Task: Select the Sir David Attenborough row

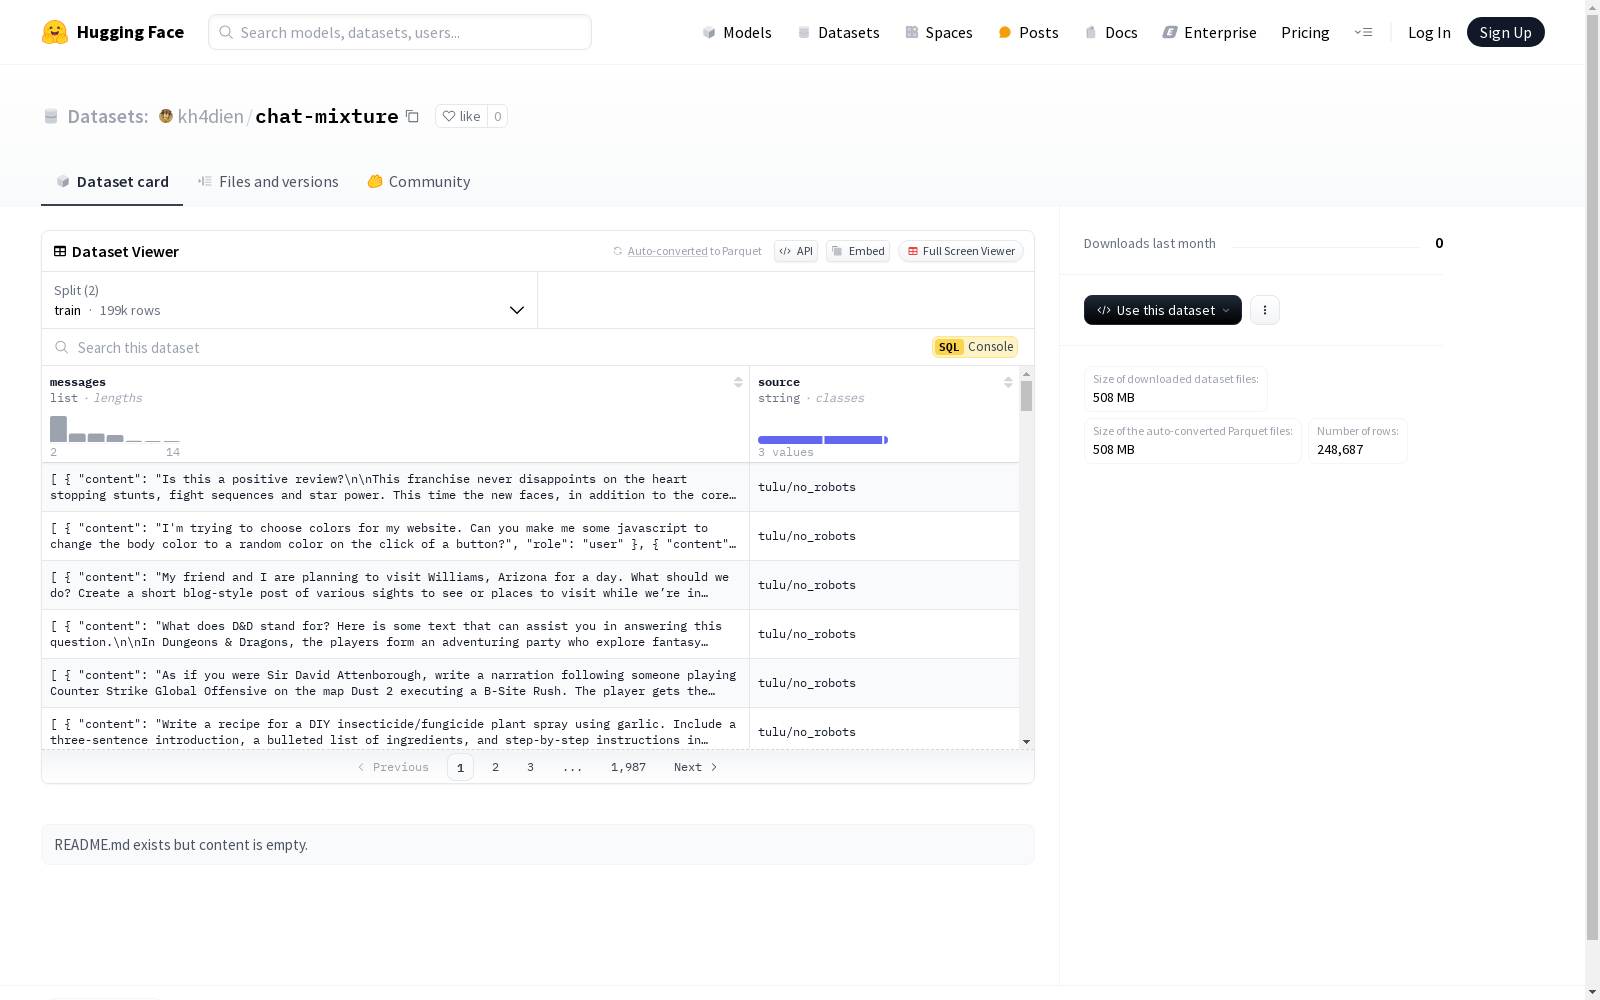Action: [530, 683]
